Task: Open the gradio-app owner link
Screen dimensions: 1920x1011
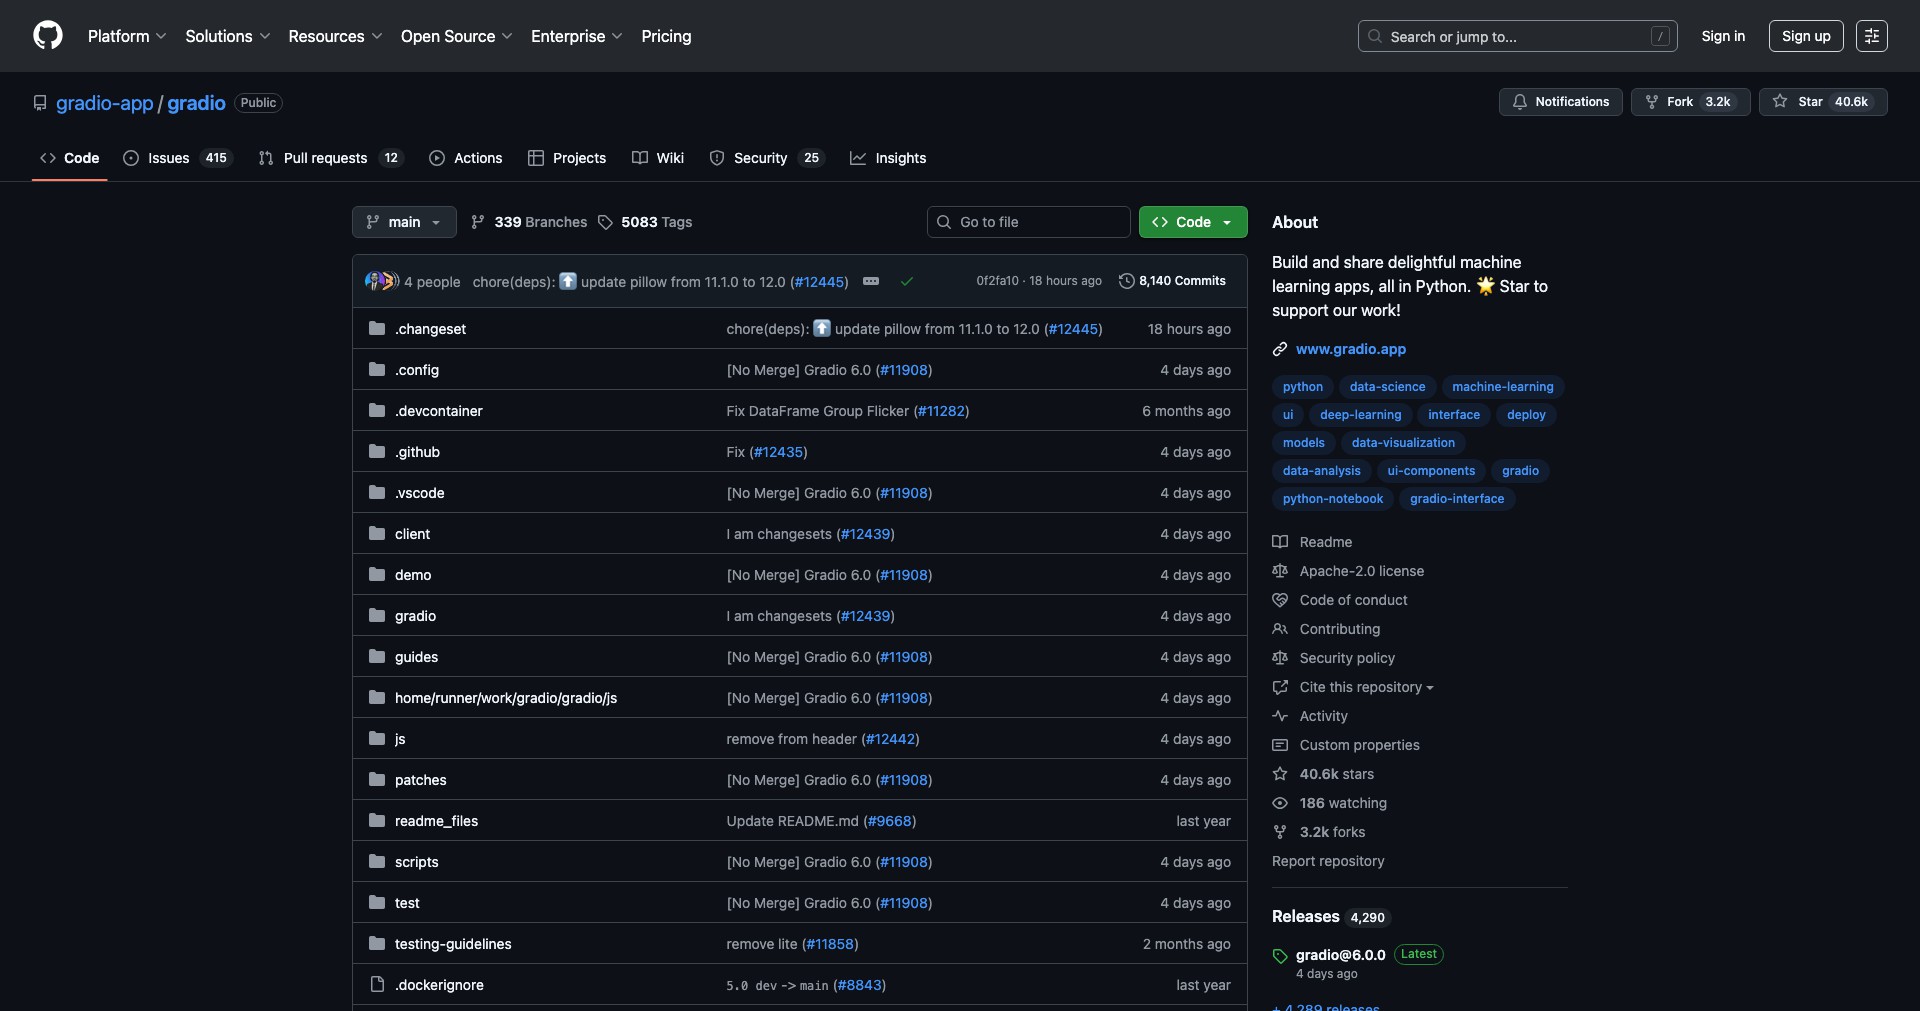Action: (105, 103)
